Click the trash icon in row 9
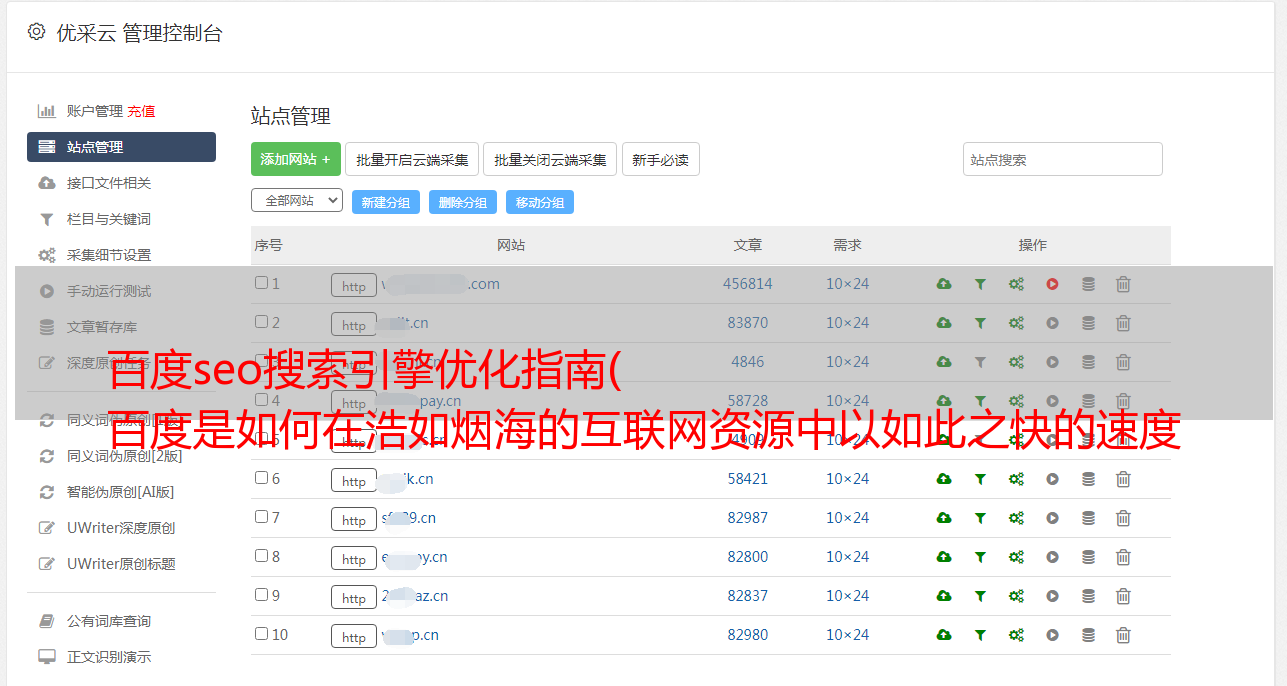Viewport: 1287px width, 686px height. [x=1123, y=596]
